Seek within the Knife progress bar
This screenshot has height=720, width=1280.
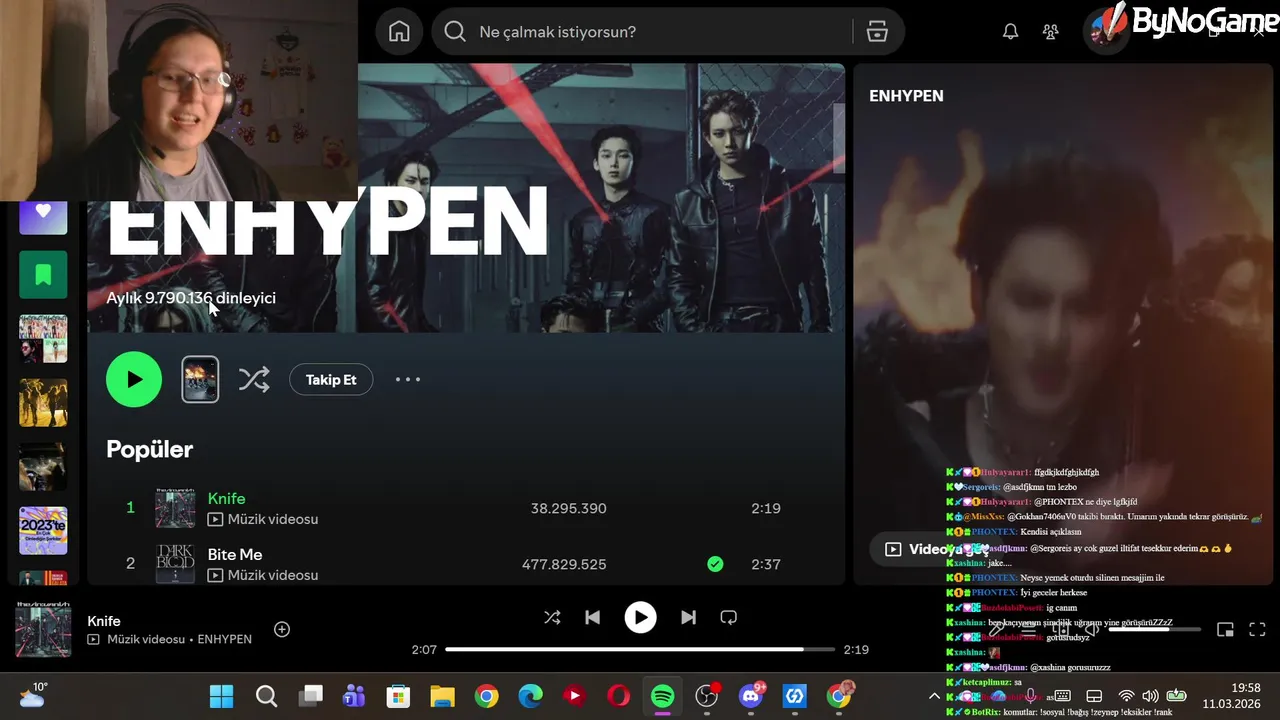[640, 649]
